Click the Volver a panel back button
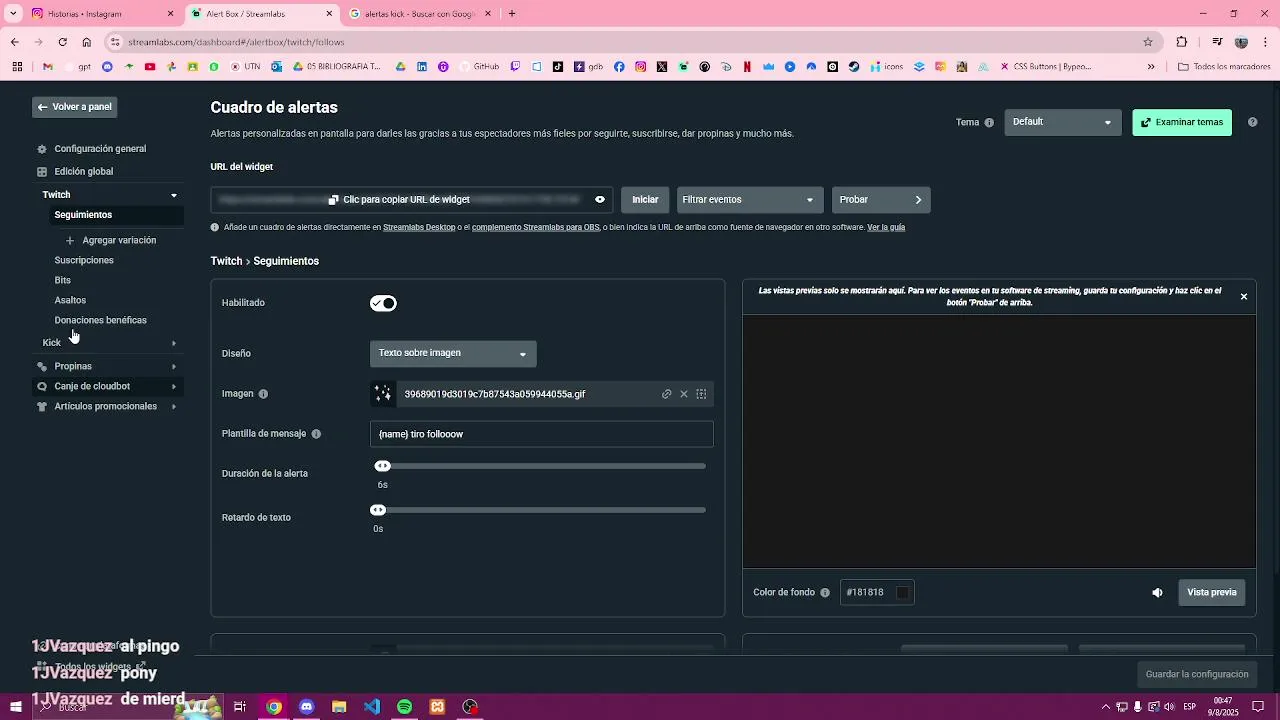Screen dimensions: 1280x720 (75, 107)
